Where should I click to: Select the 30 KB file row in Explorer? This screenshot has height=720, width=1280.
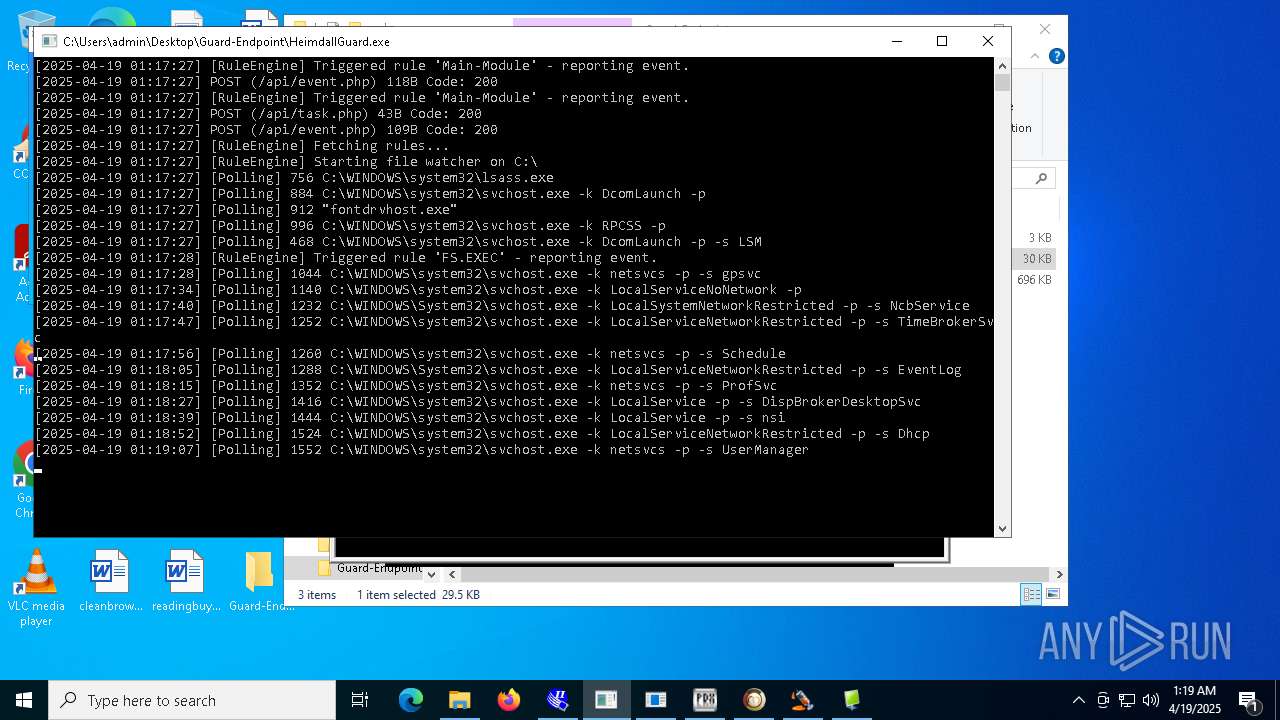1036,259
